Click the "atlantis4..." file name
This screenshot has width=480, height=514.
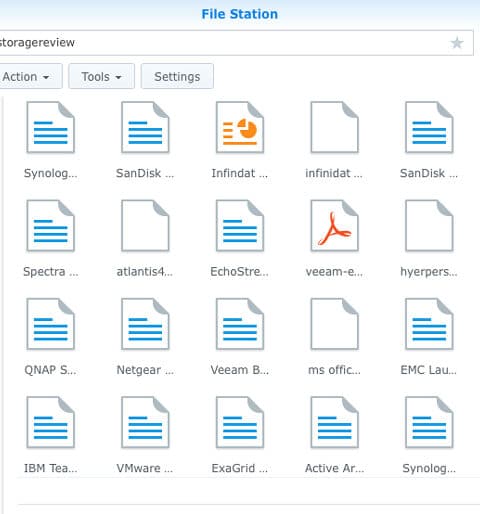[x=145, y=272]
